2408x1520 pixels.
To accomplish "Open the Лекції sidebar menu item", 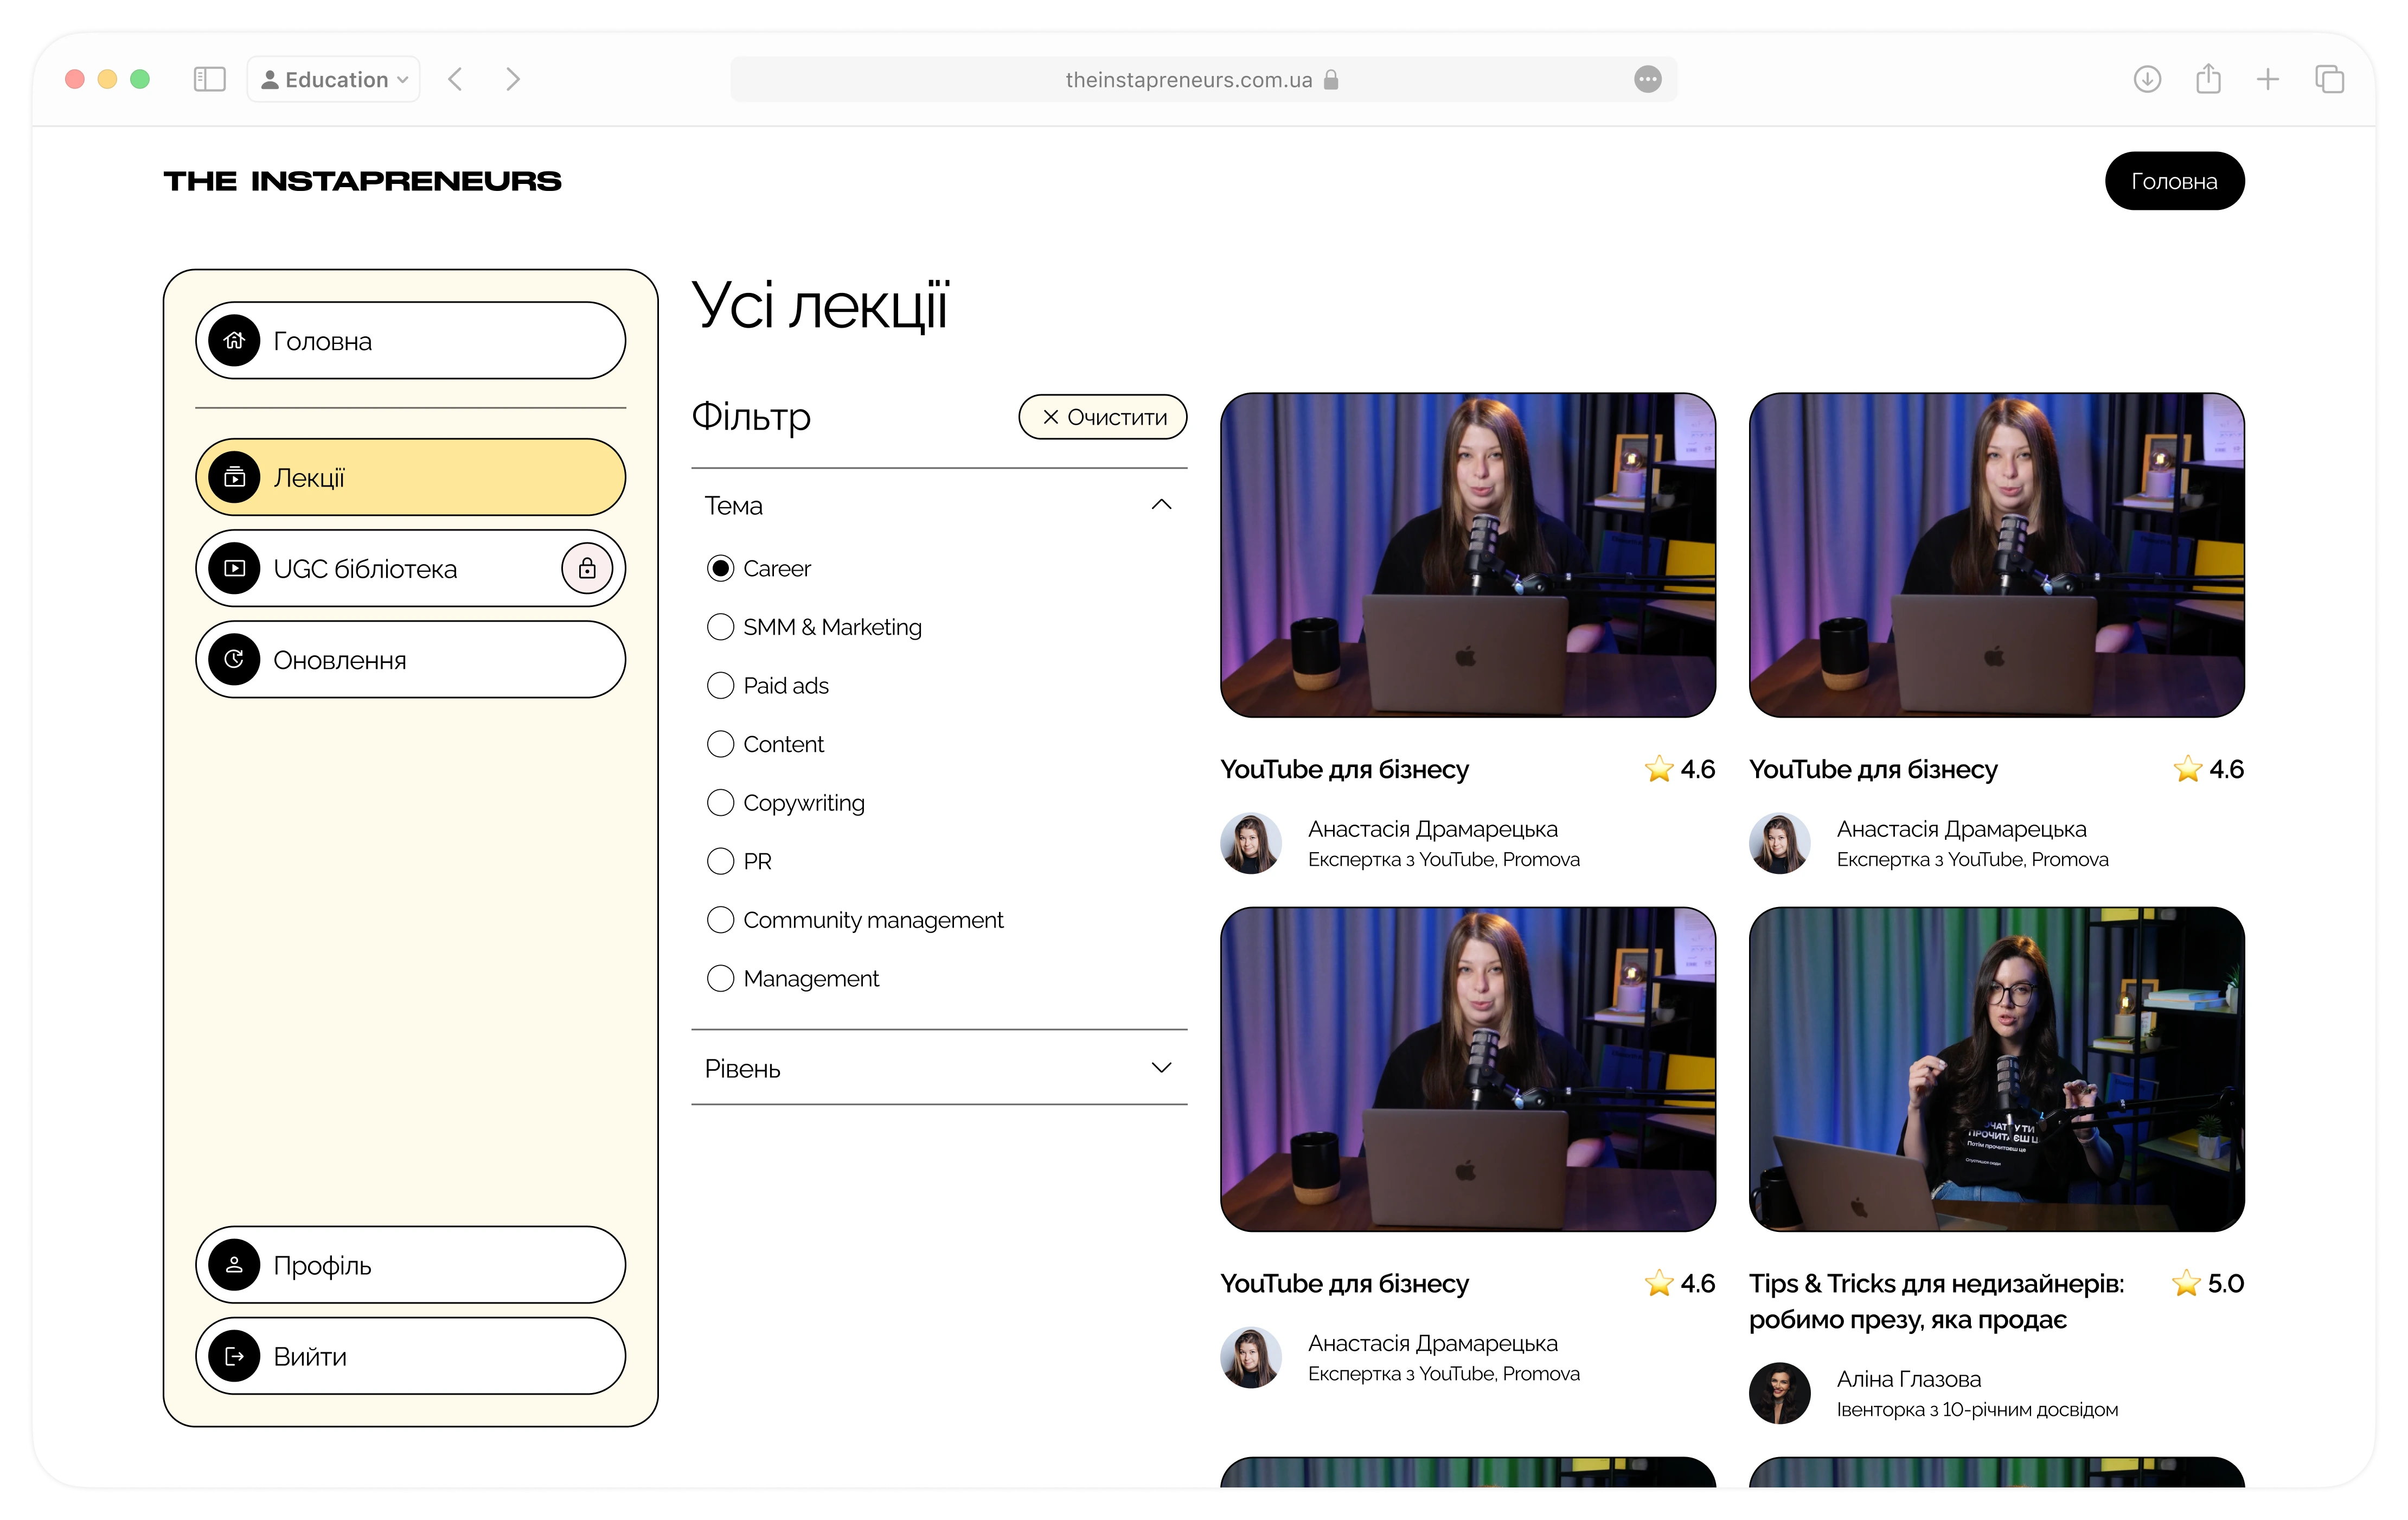I will click(410, 477).
